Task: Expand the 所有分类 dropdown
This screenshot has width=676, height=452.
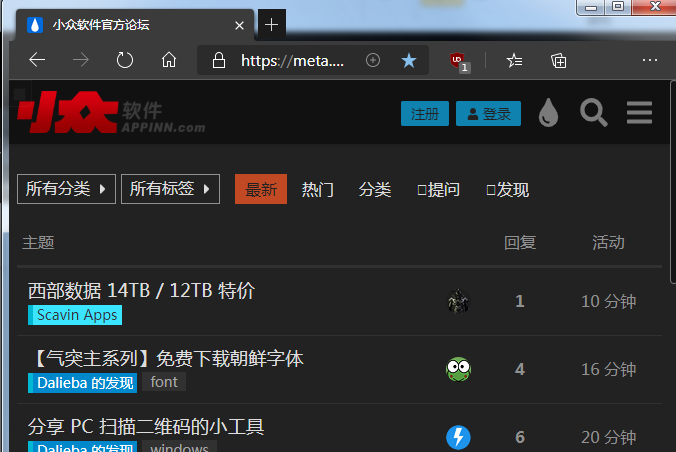Action: pos(66,189)
